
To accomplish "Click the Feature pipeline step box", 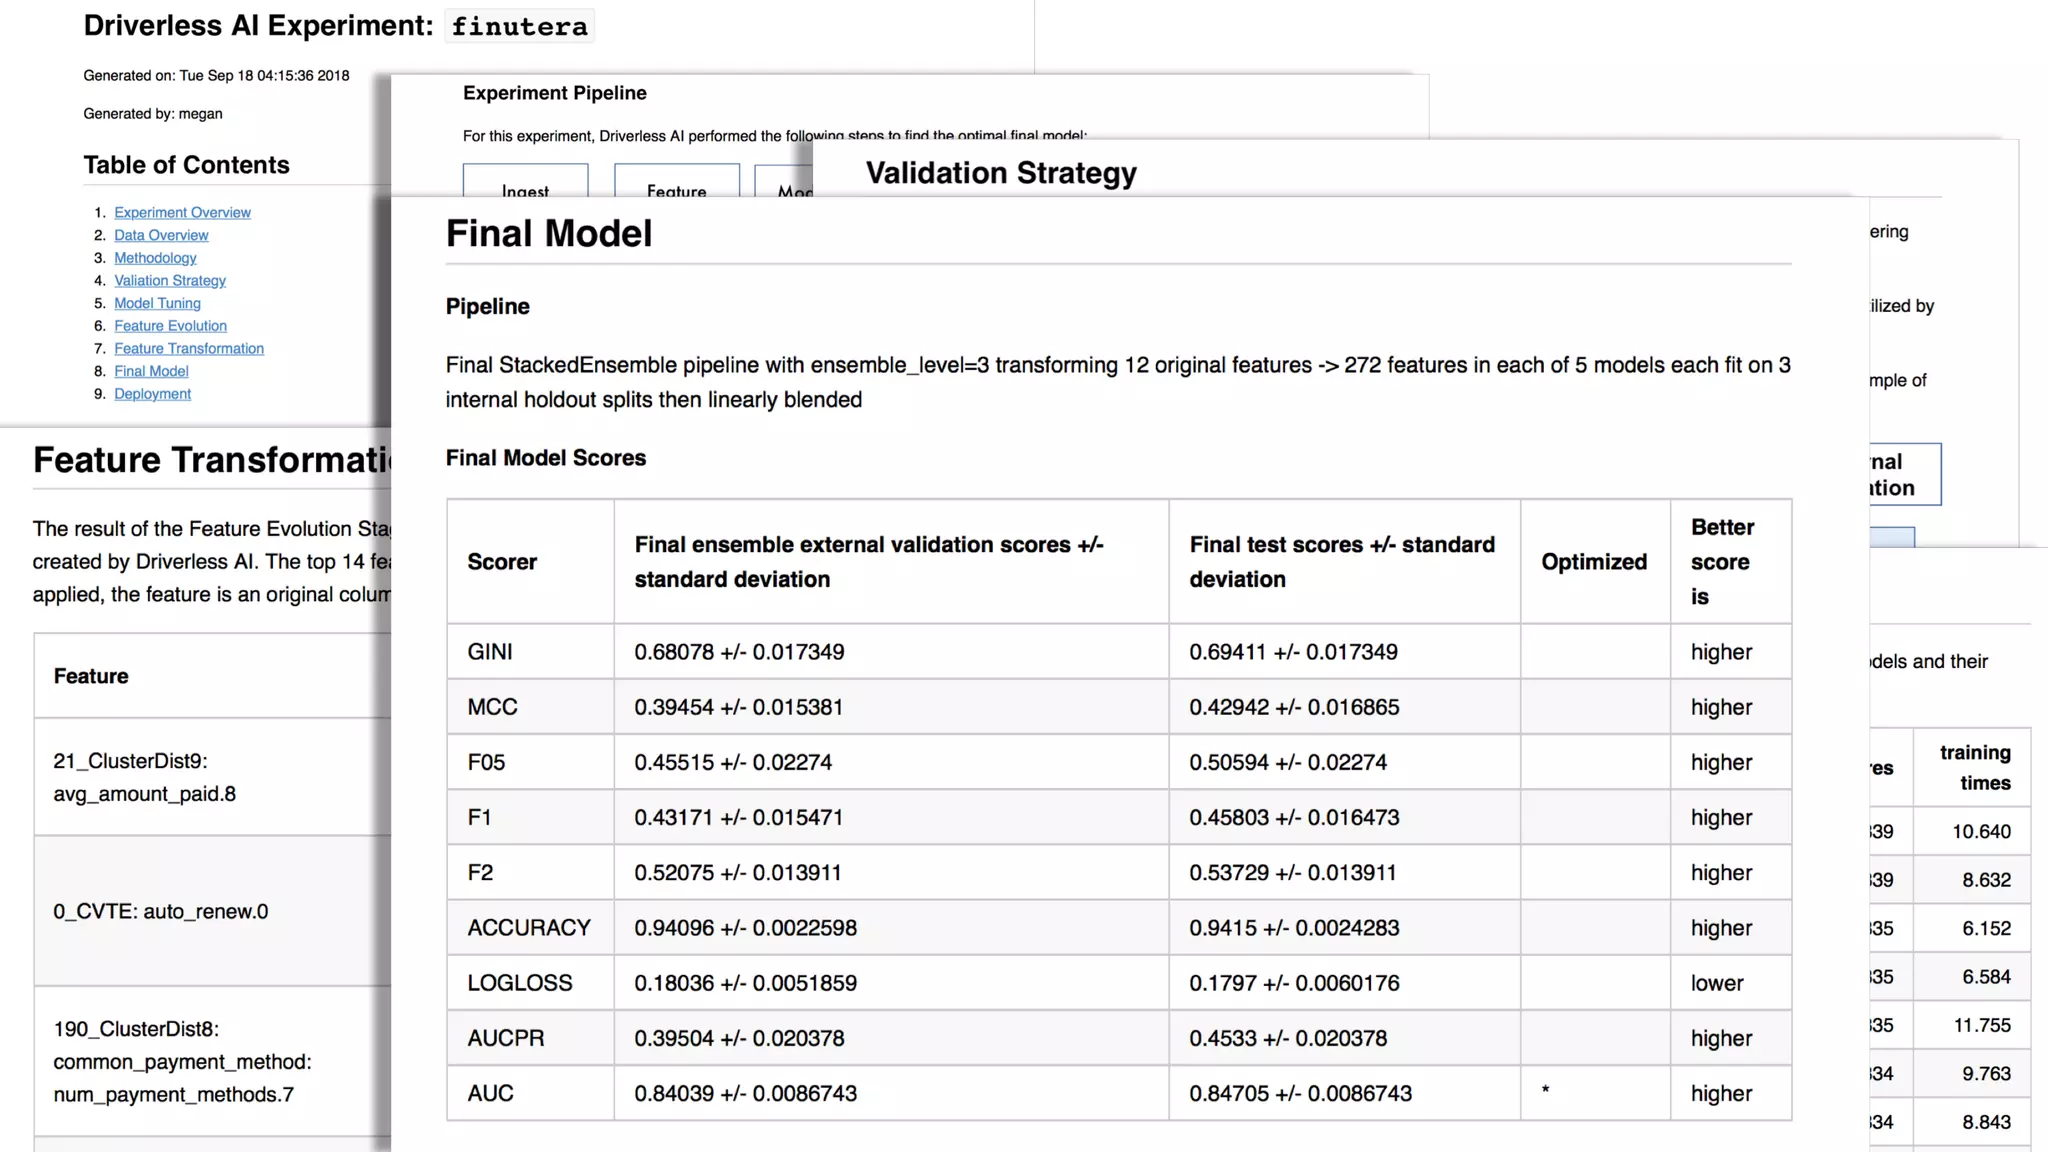I will click(x=676, y=183).
